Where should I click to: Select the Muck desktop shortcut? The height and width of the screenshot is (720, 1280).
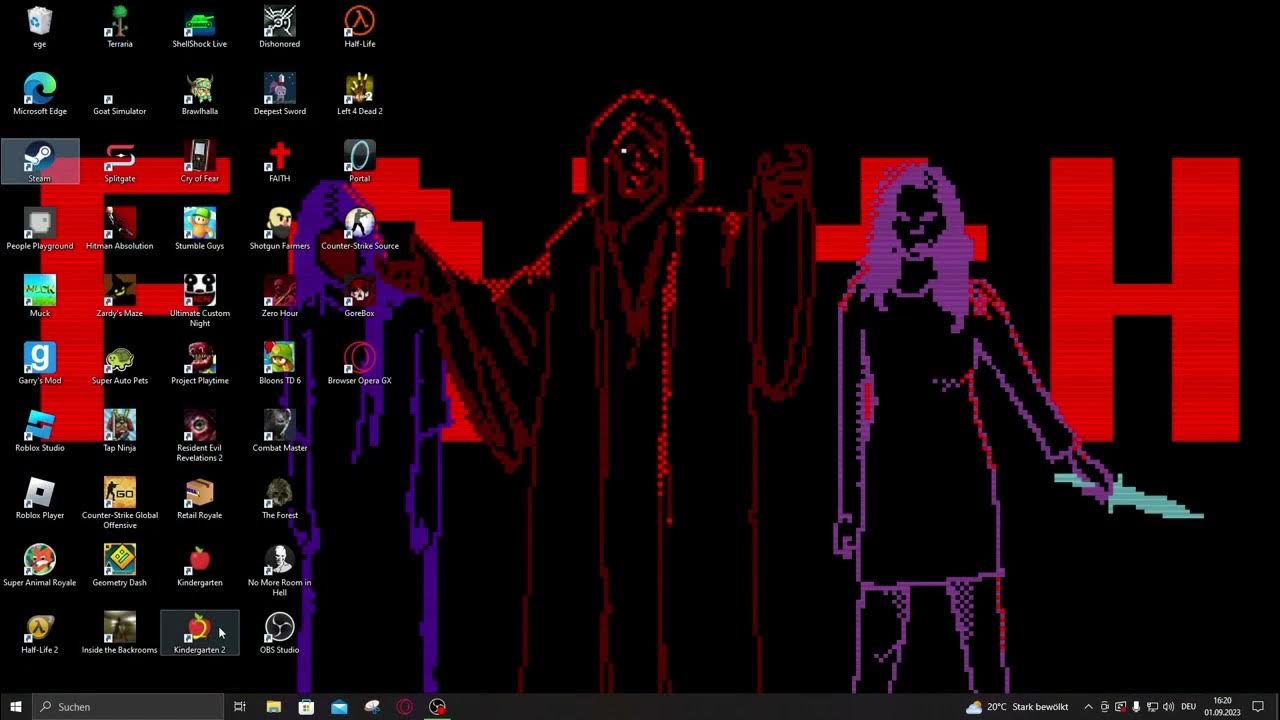point(40,297)
